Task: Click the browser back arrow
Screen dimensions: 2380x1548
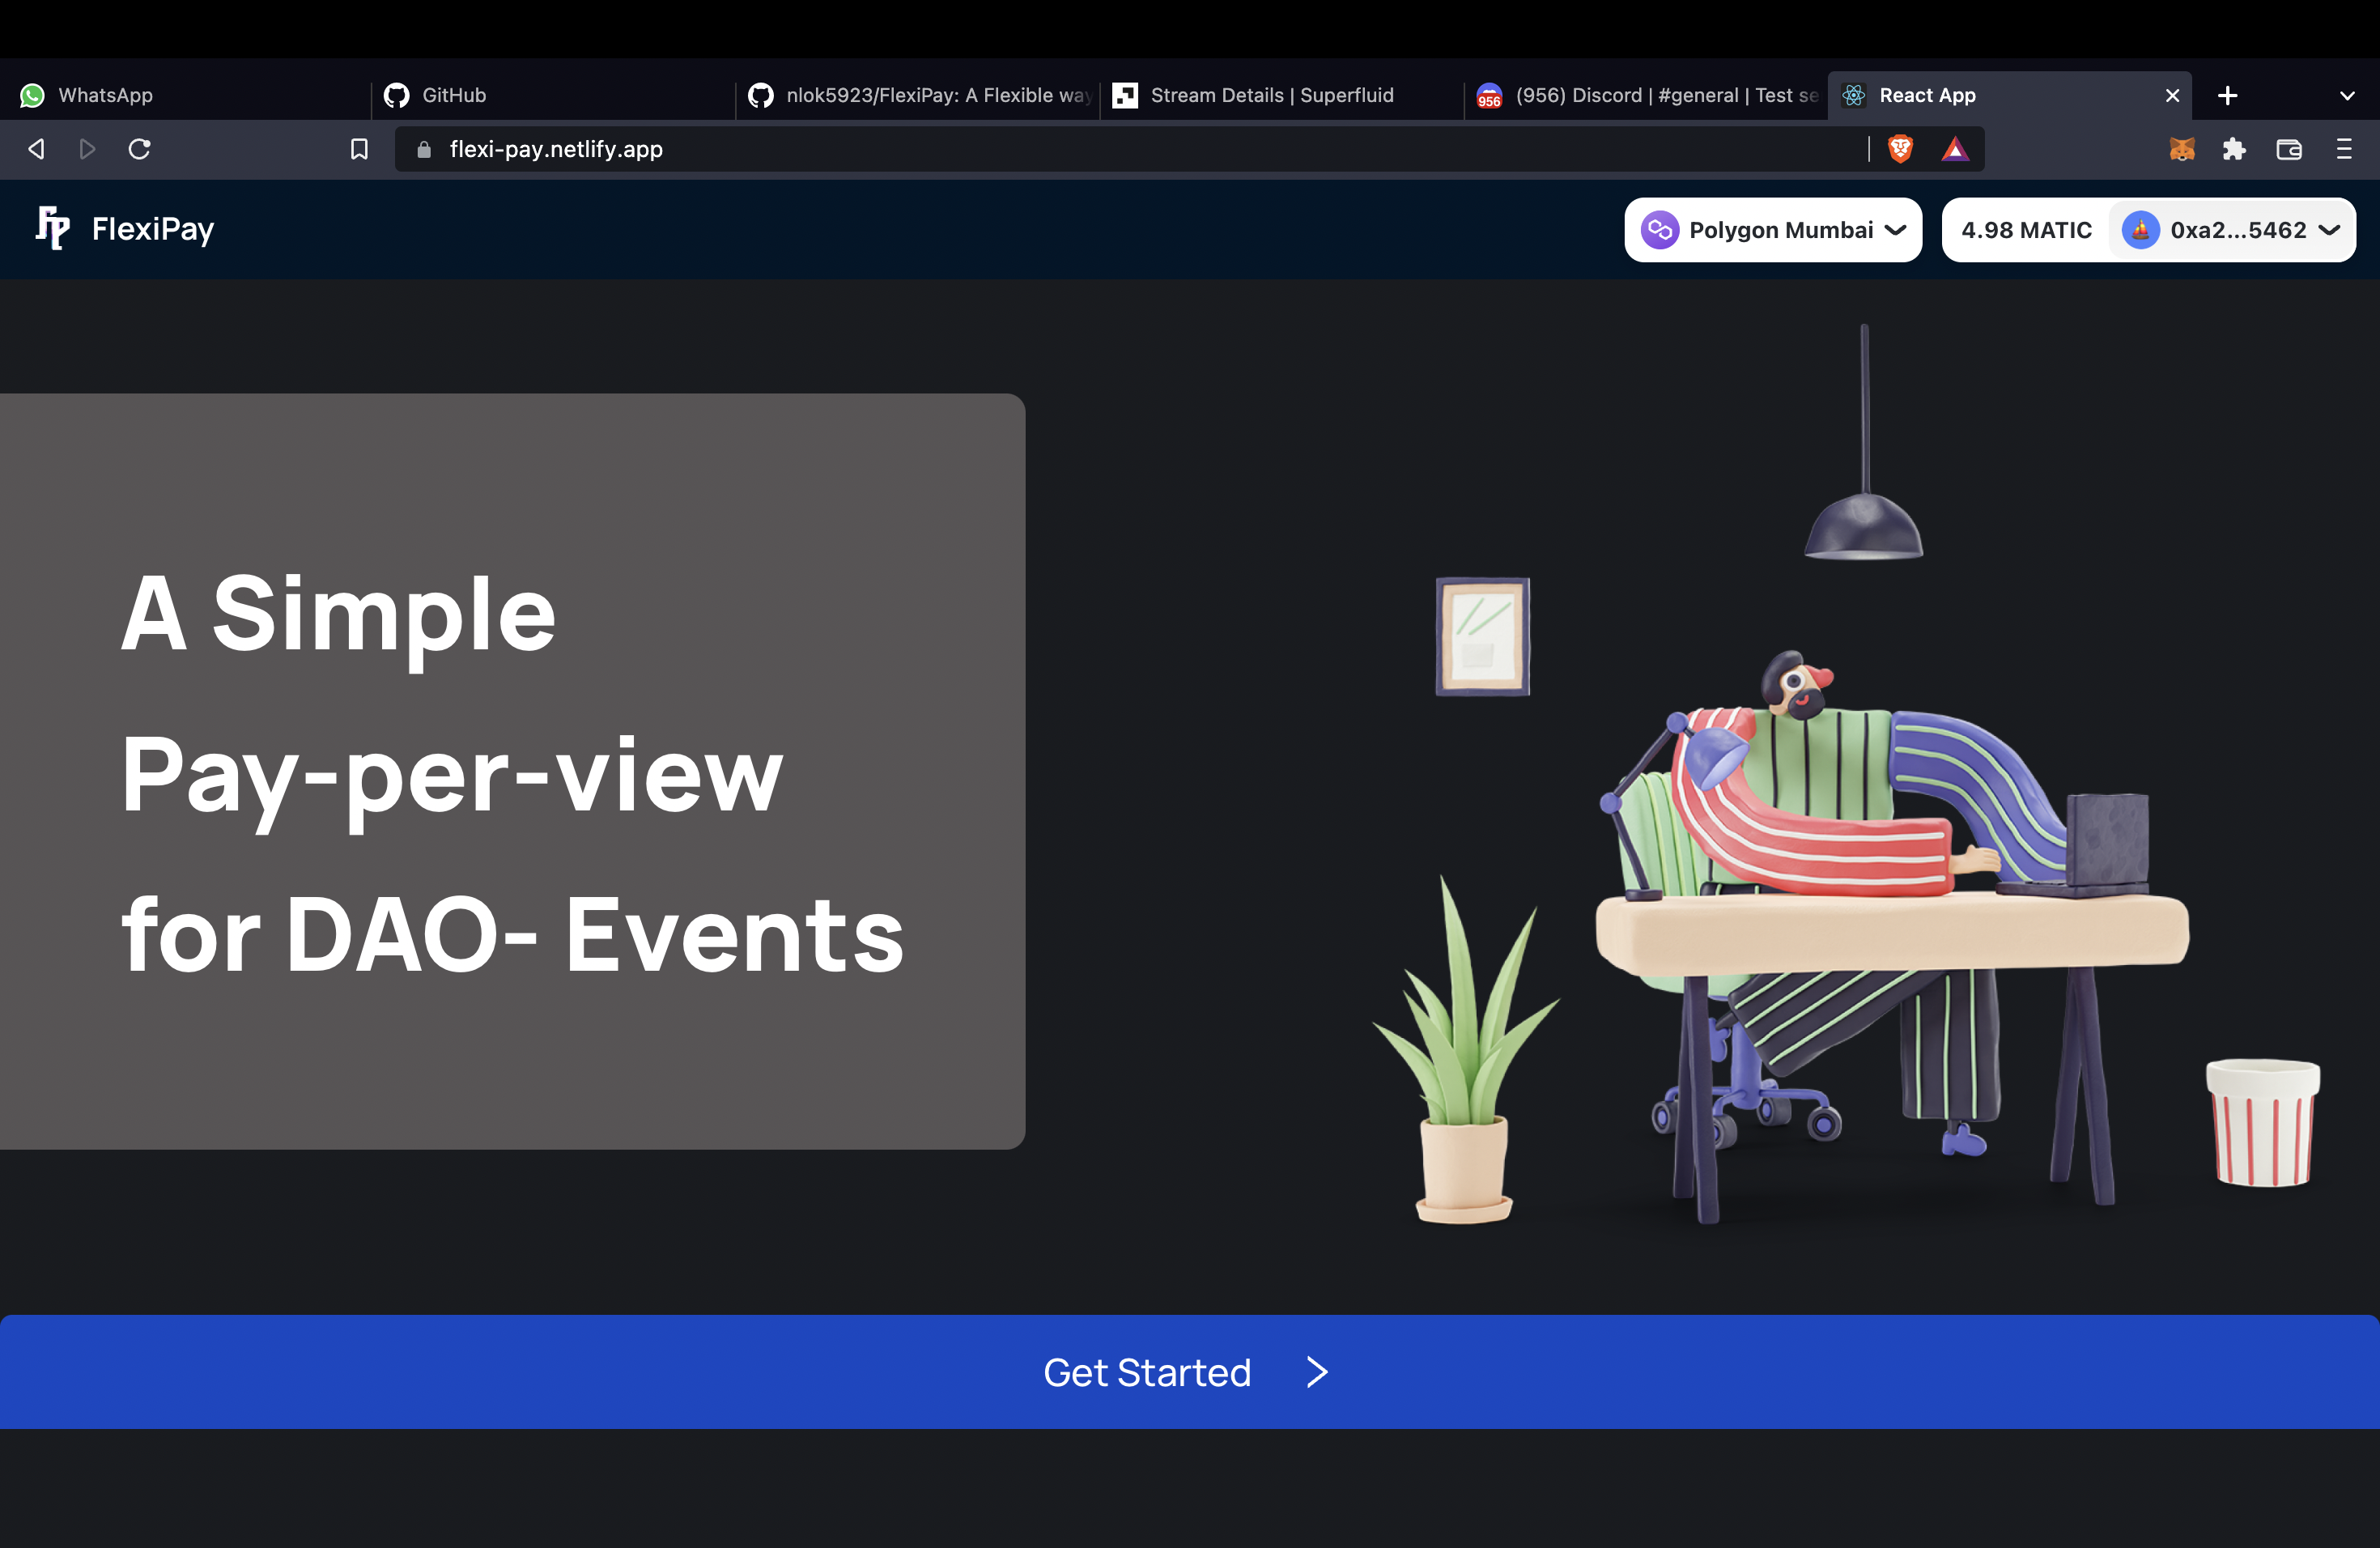Action: (37, 149)
